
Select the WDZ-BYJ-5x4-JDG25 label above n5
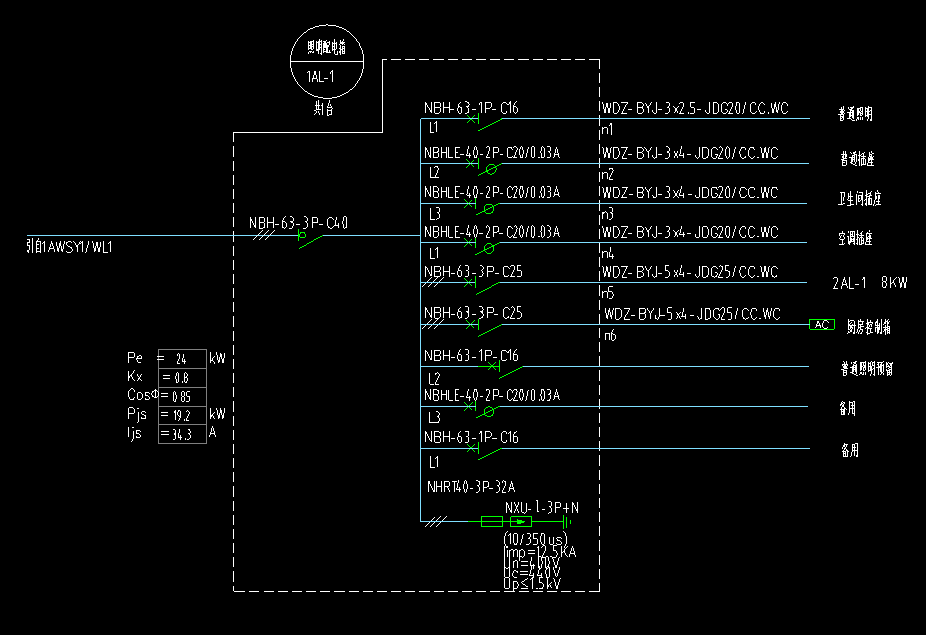click(x=690, y=272)
